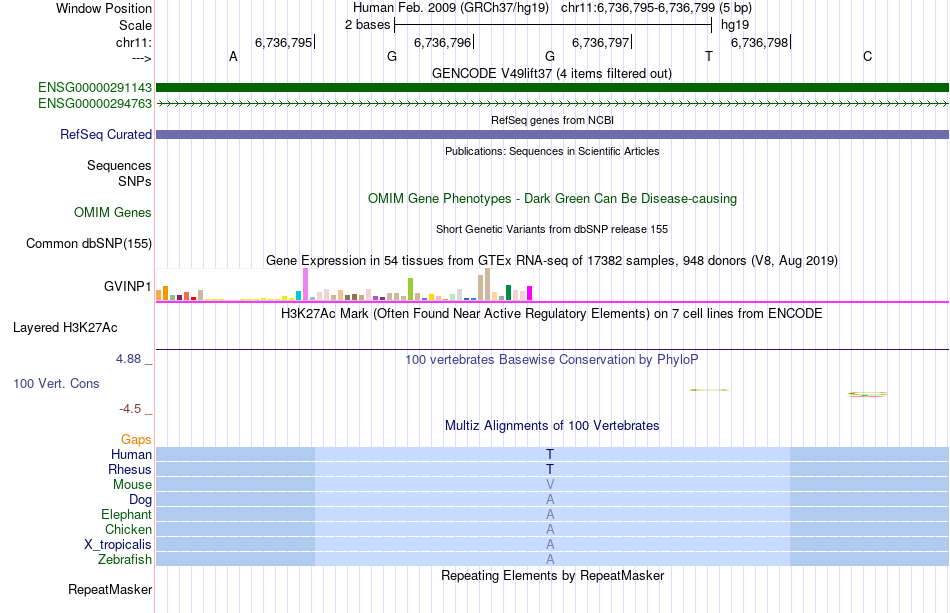The image size is (950, 613).
Task: Click the SNPs track label
Action: 135,181
